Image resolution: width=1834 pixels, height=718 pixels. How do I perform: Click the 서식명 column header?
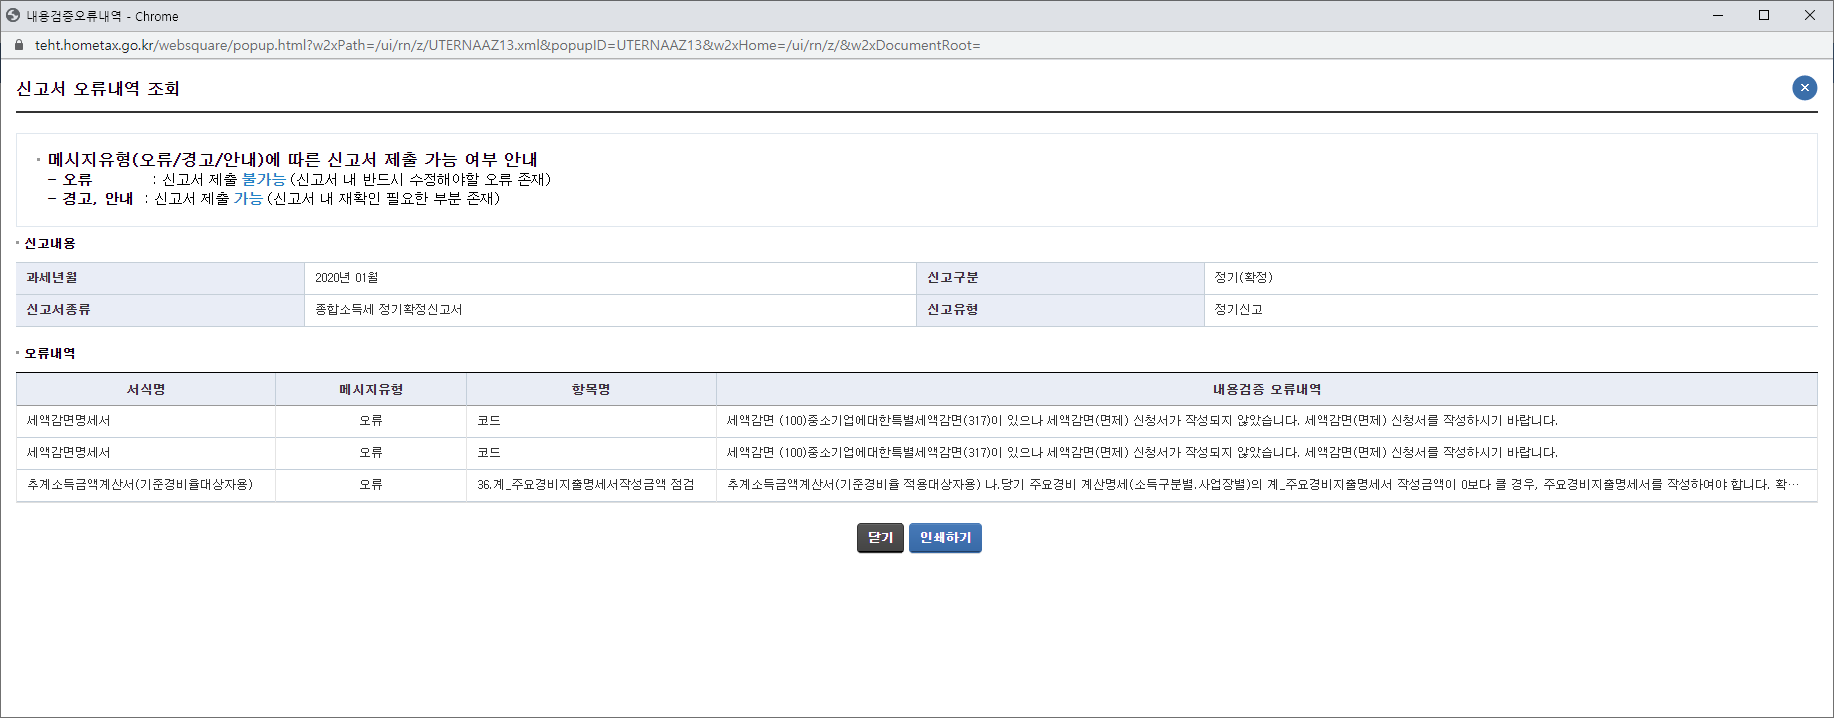pos(146,390)
